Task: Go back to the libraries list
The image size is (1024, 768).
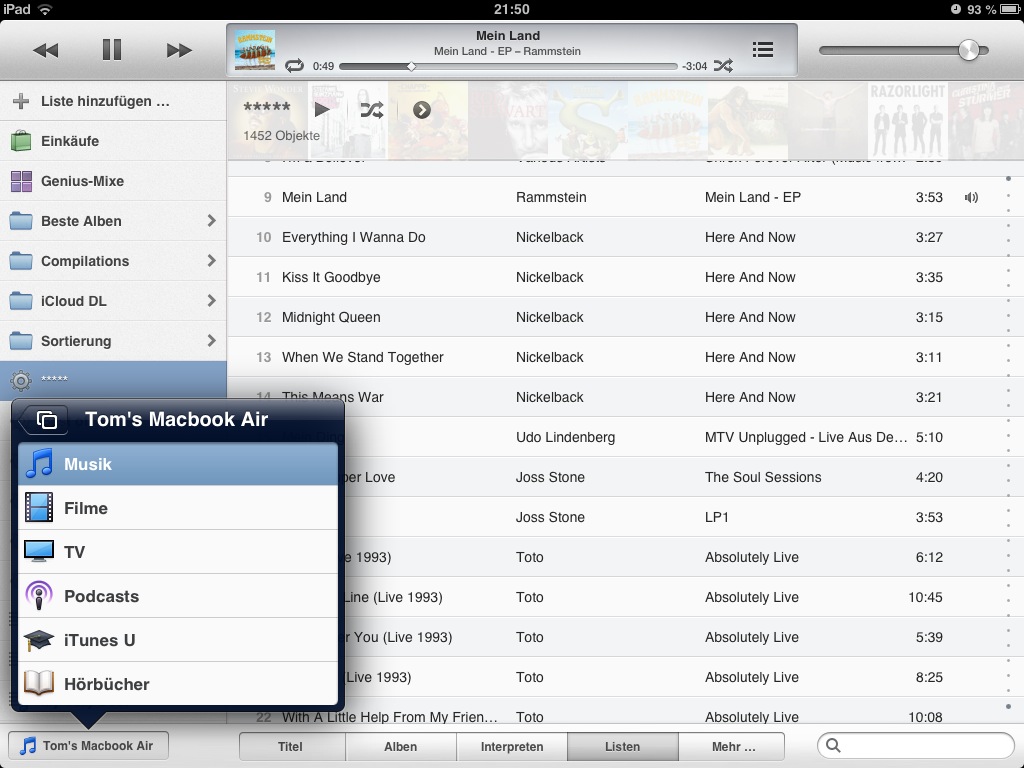Action: coord(44,419)
